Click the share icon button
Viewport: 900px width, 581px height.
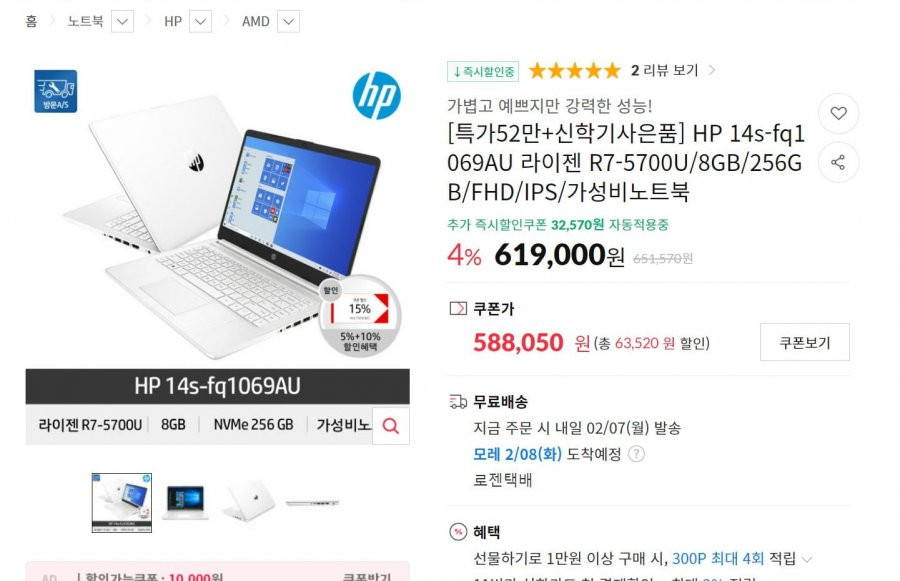838,162
